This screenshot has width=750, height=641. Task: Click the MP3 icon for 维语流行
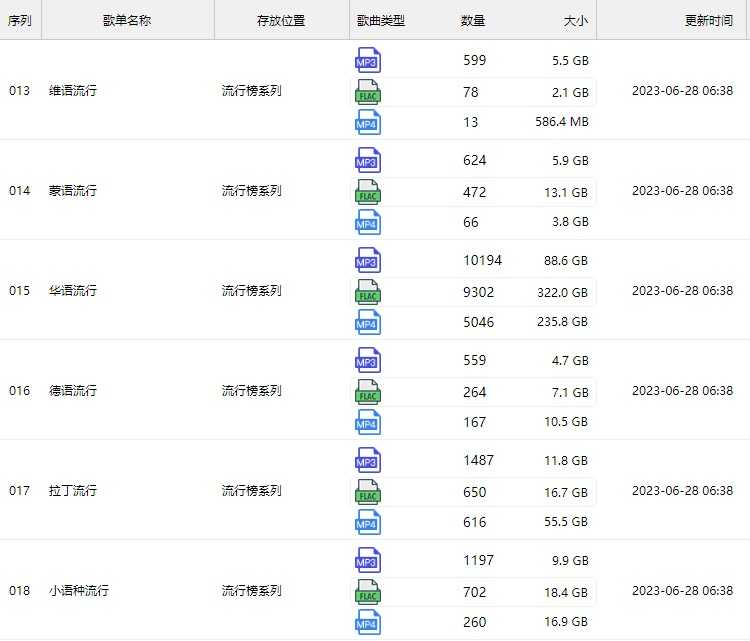tap(368, 60)
